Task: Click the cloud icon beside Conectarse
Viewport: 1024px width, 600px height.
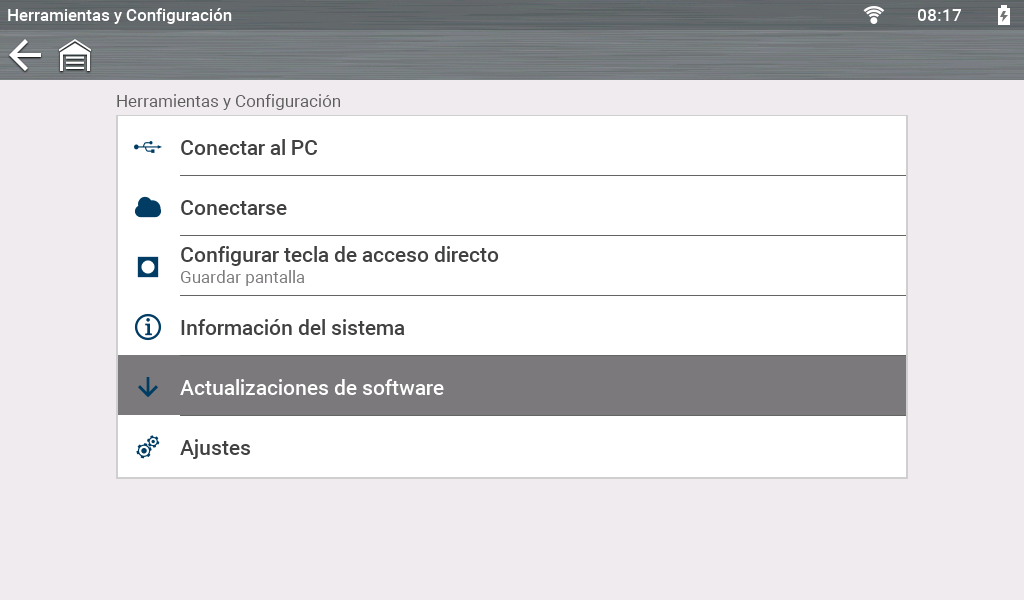Action: pos(148,208)
